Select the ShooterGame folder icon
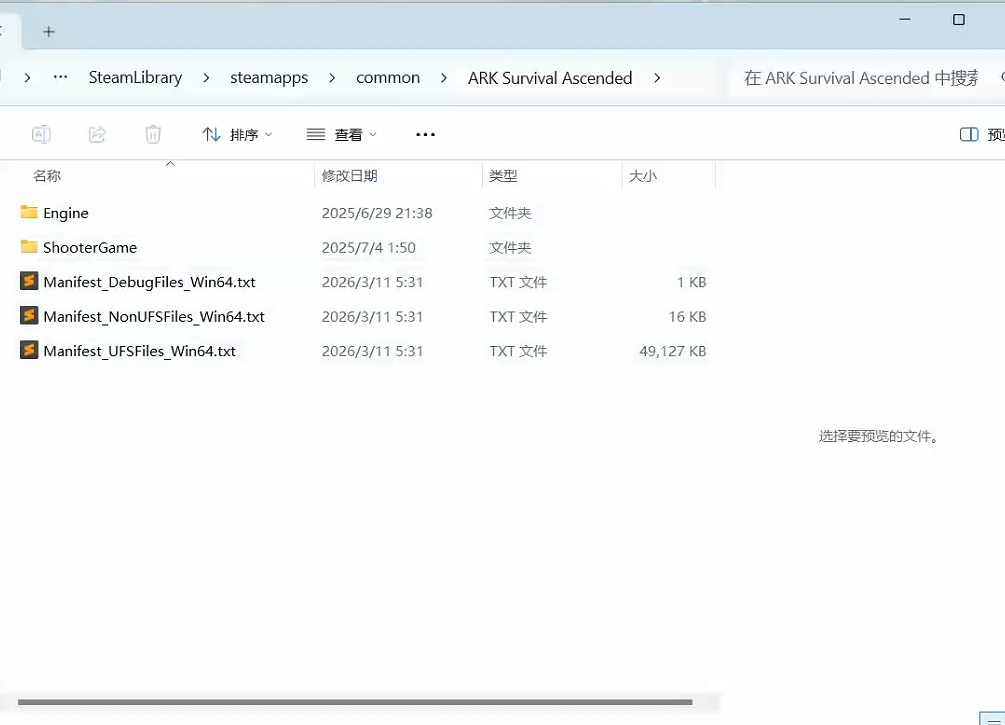This screenshot has height=725, width=1005. pos(29,247)
